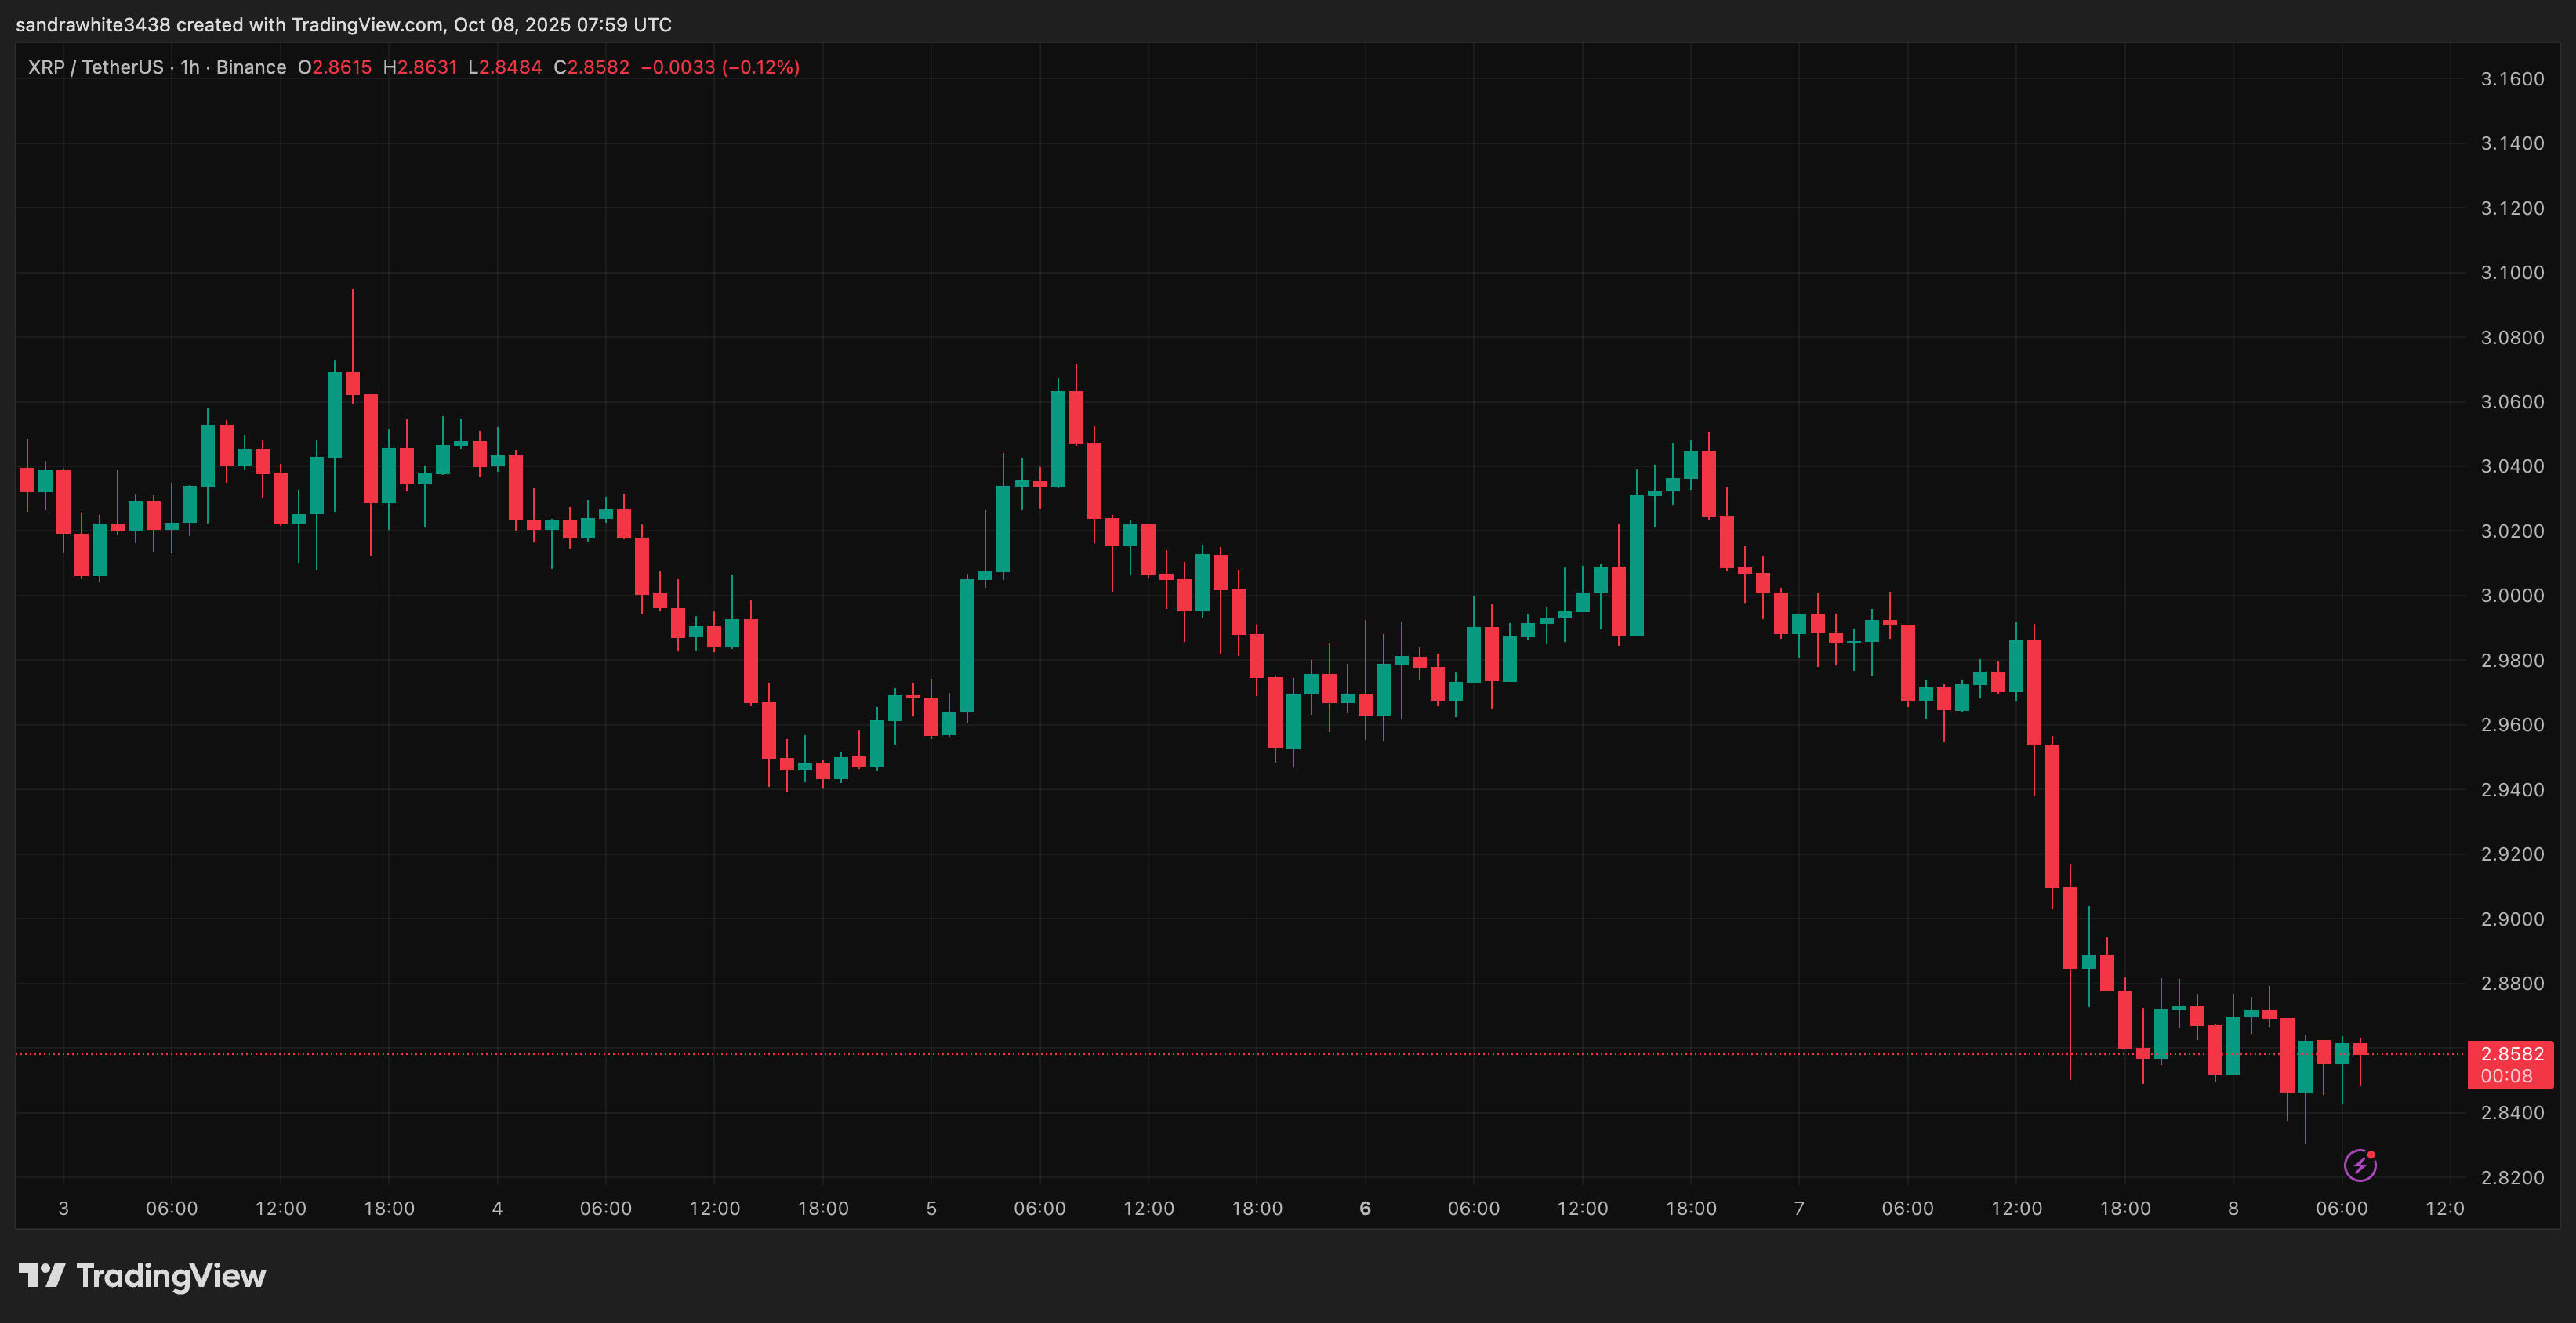Select the 1h interval label in legend
This screenshot has height=1323, width=2576.
[189, 67]
